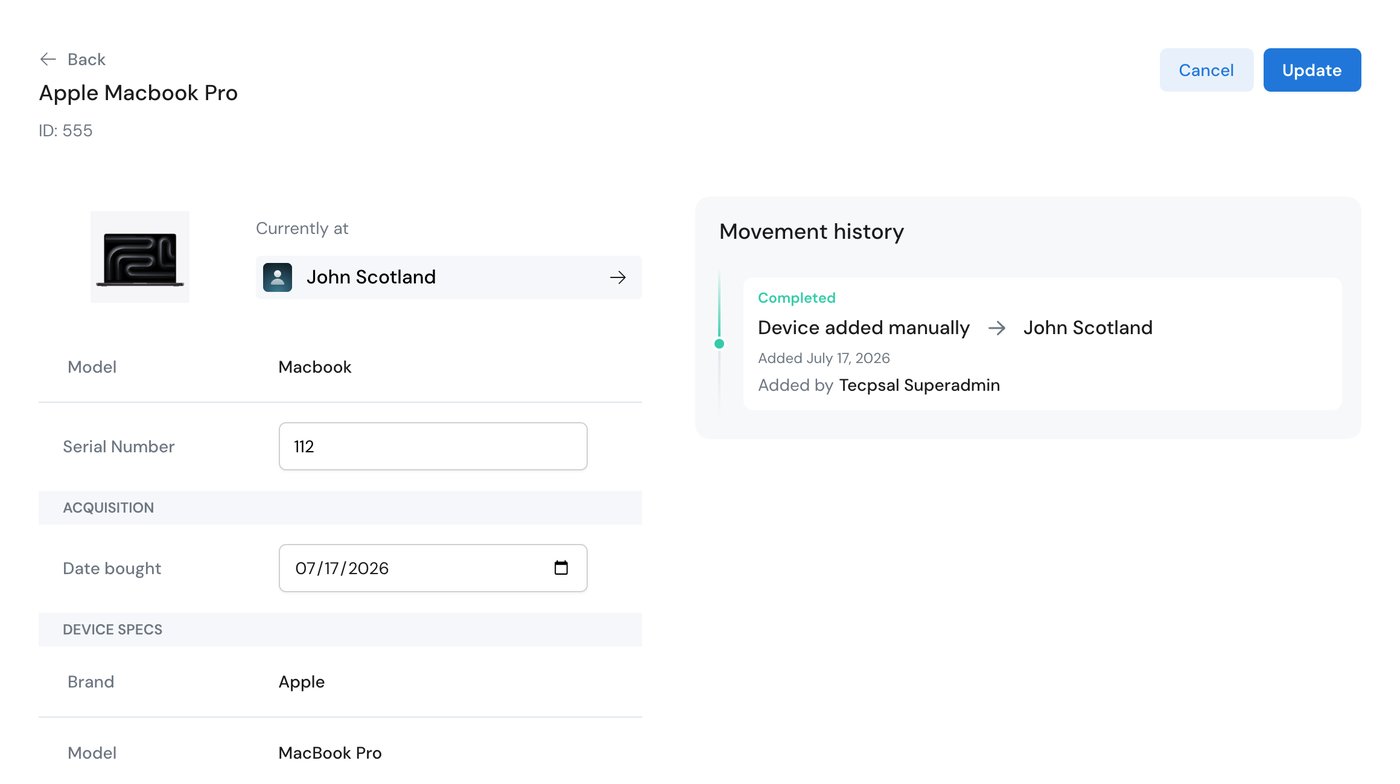The width and height of the screenshot is (1400, 784).
Task: Click the 'Device added manually' text
Action: tap(864, 328)
